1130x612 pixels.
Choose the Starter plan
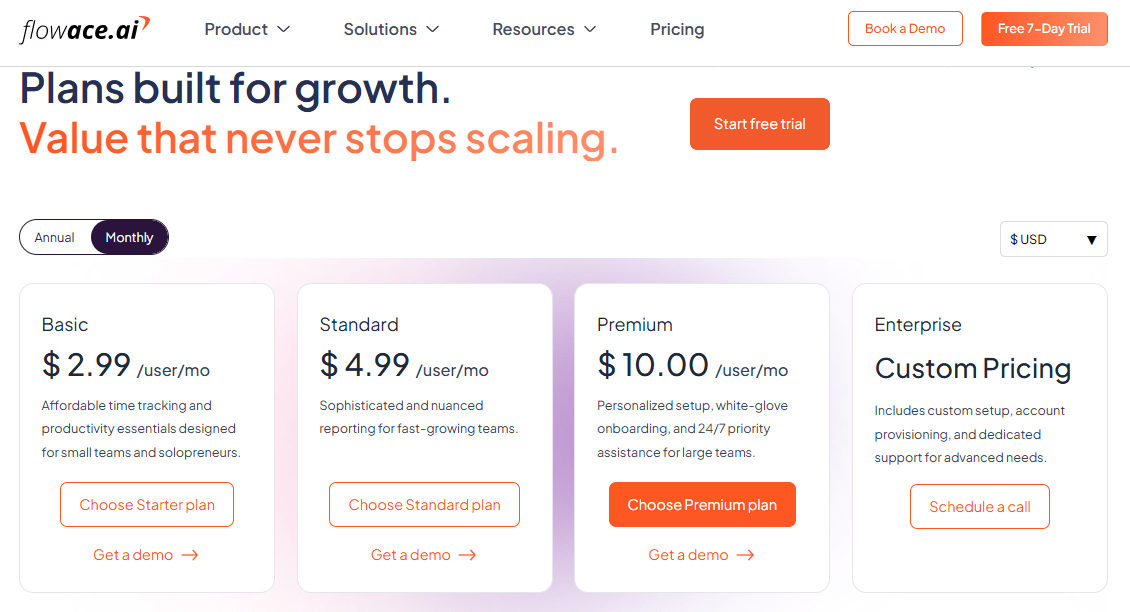tap(146, 504)
